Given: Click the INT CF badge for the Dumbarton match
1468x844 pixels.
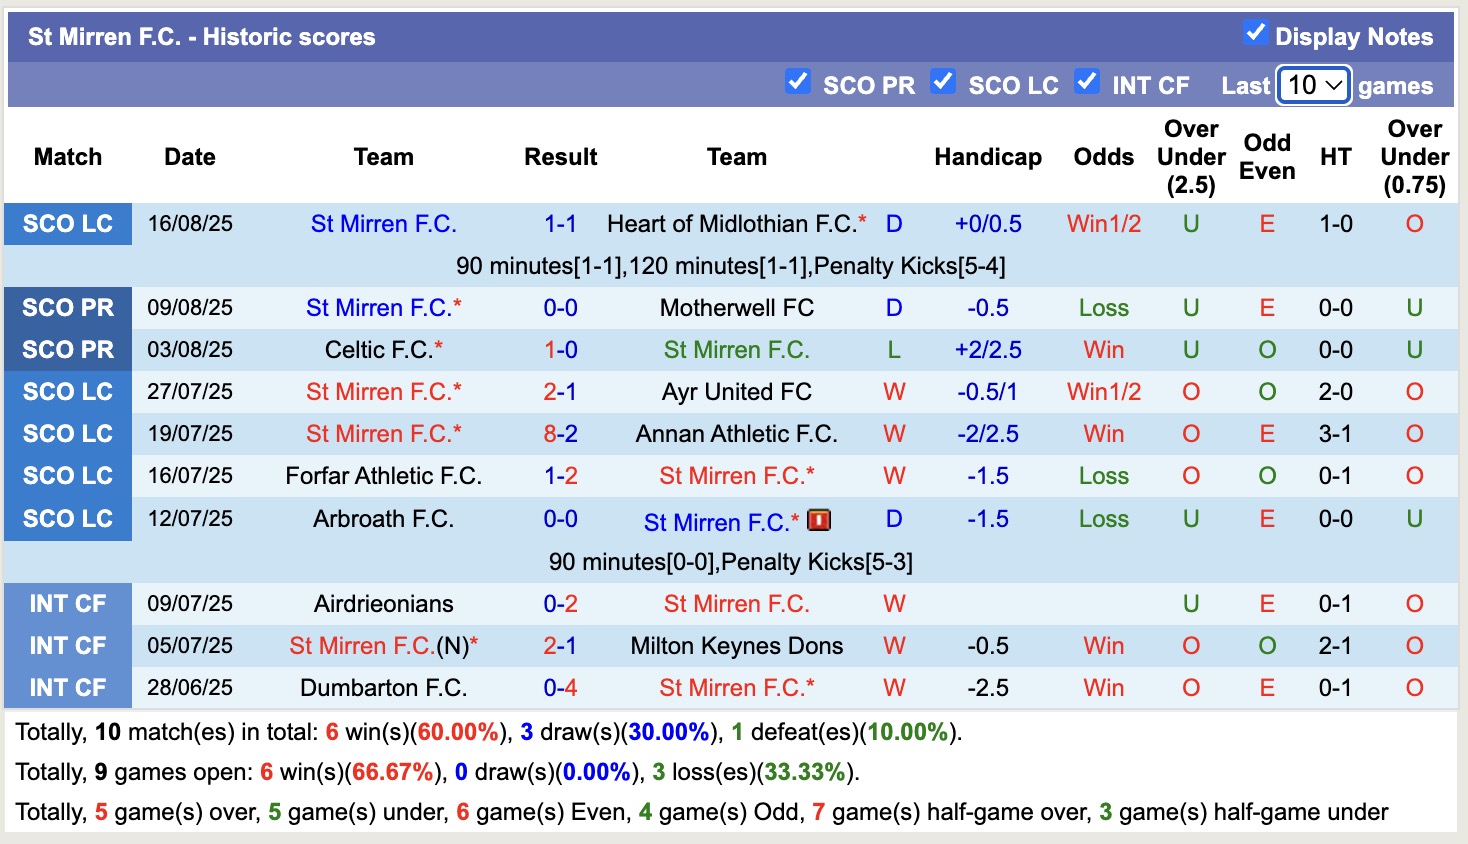Looking at the screenshot, I should 67,687.
